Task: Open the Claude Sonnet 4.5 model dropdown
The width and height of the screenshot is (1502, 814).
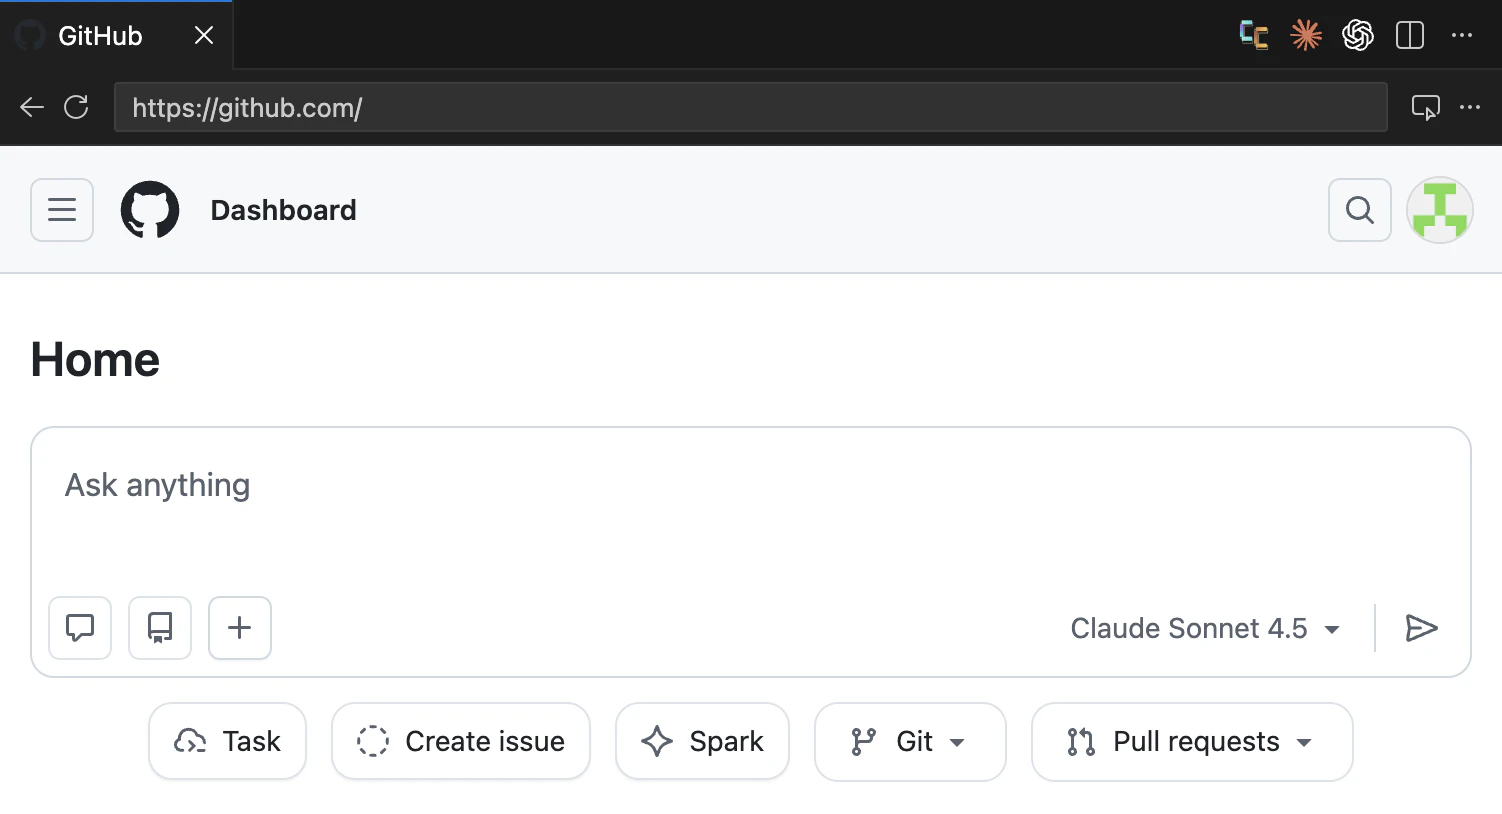Action: click(x=1205, y=628)
